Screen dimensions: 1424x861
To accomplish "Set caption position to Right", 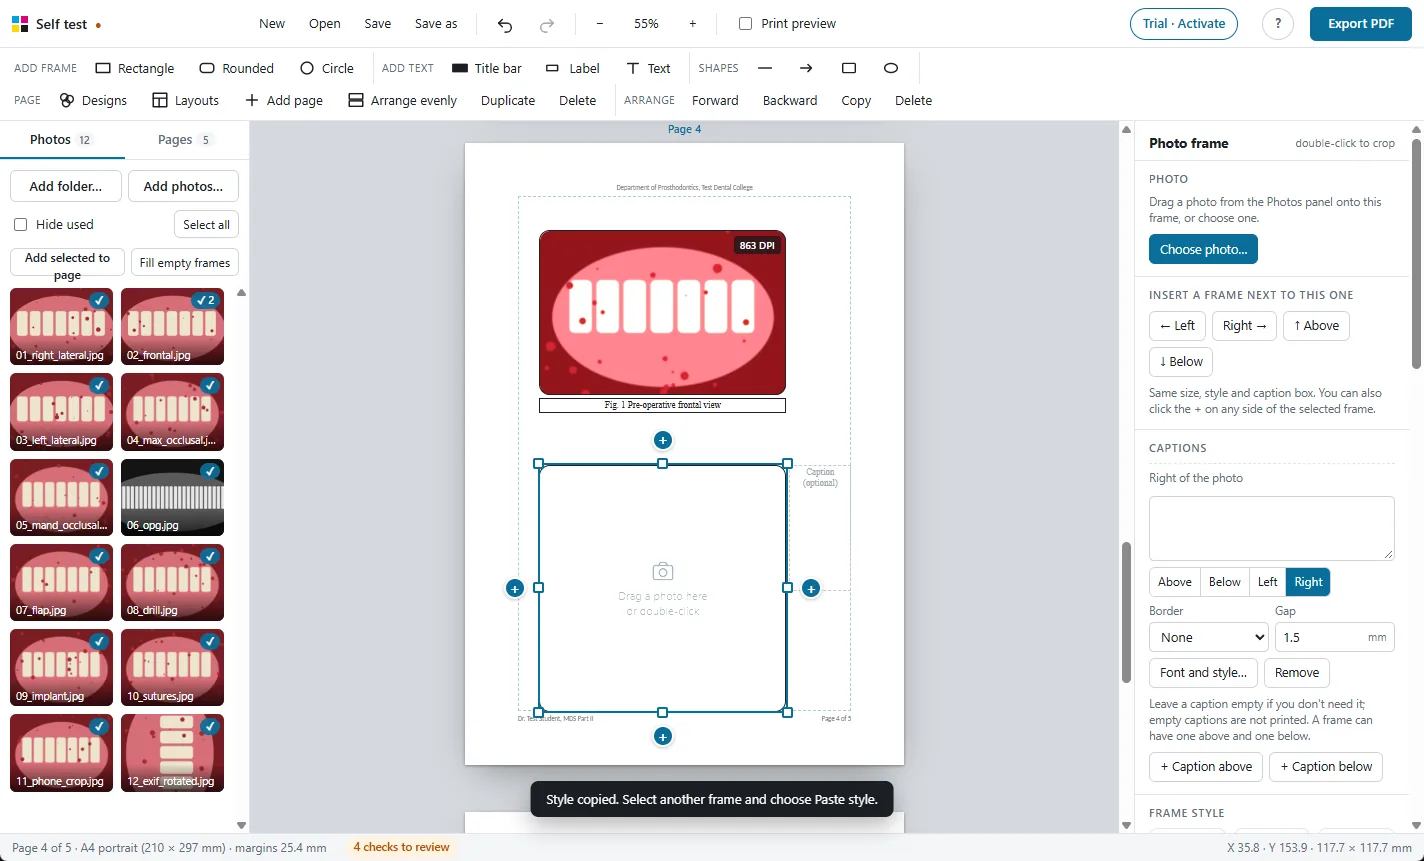I will tap(1308, 582).
